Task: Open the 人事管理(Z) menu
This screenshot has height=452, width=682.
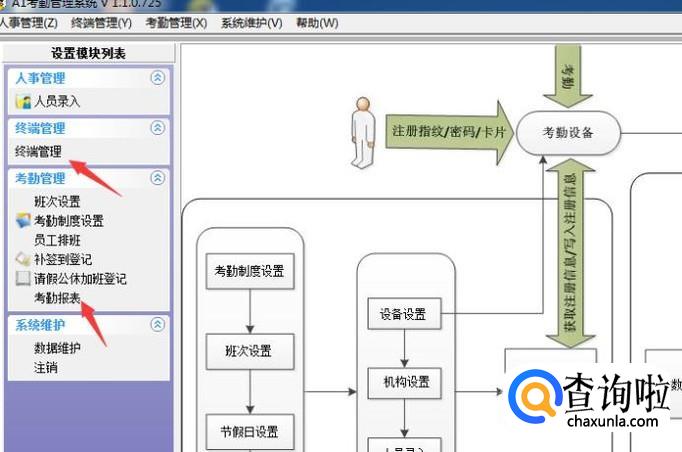Action: (x=28, y=23)
